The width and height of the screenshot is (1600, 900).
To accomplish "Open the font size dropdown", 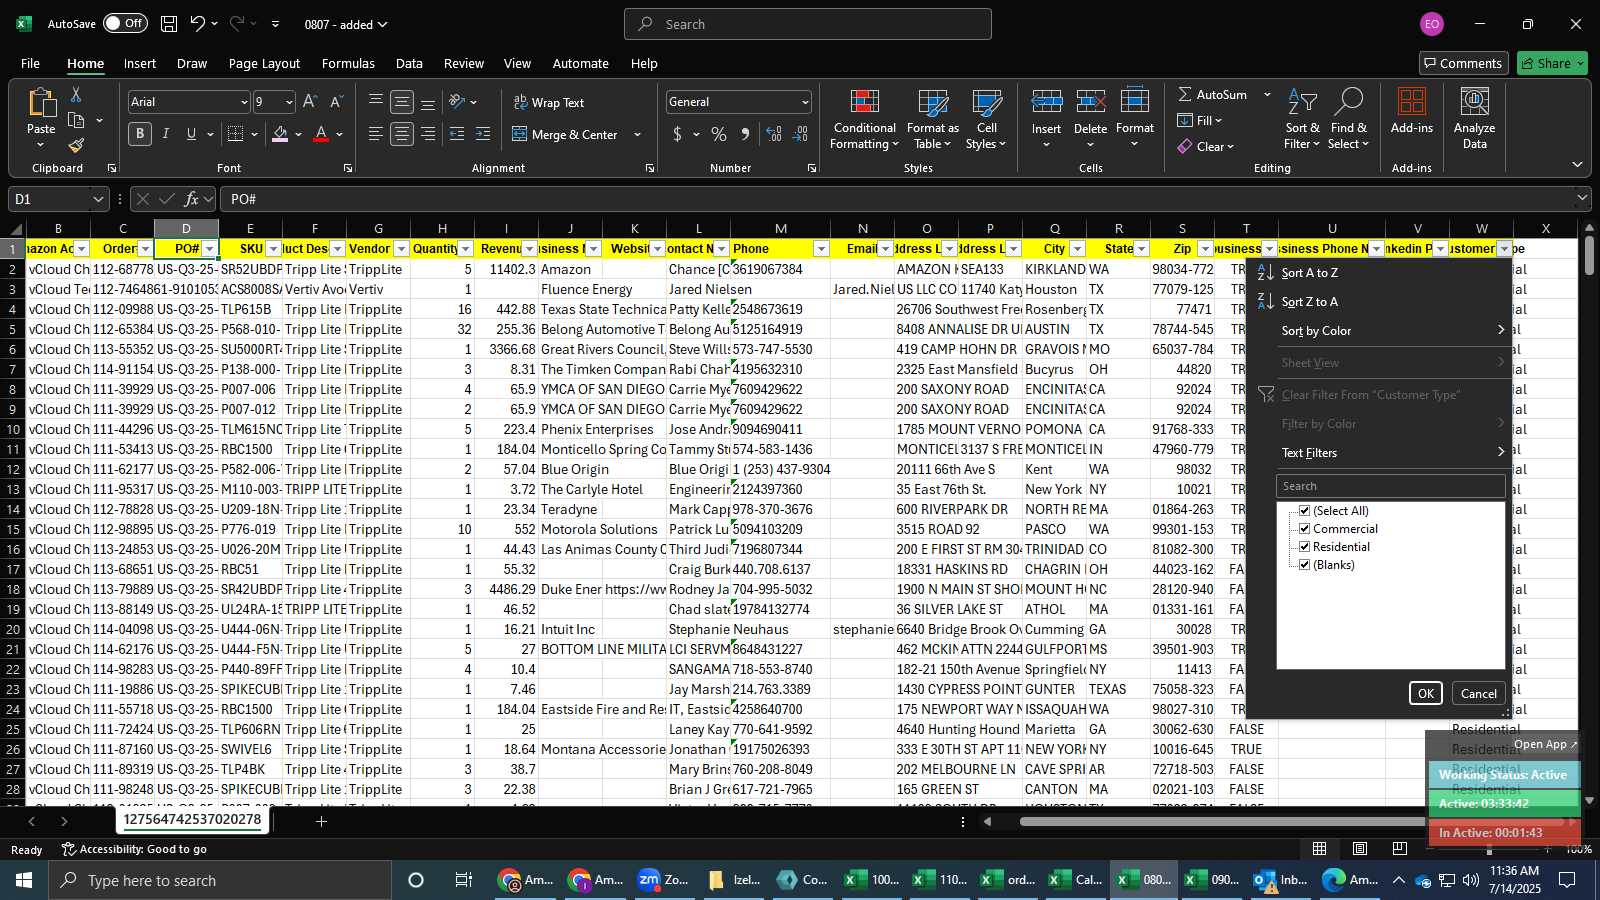I will 289,102.
